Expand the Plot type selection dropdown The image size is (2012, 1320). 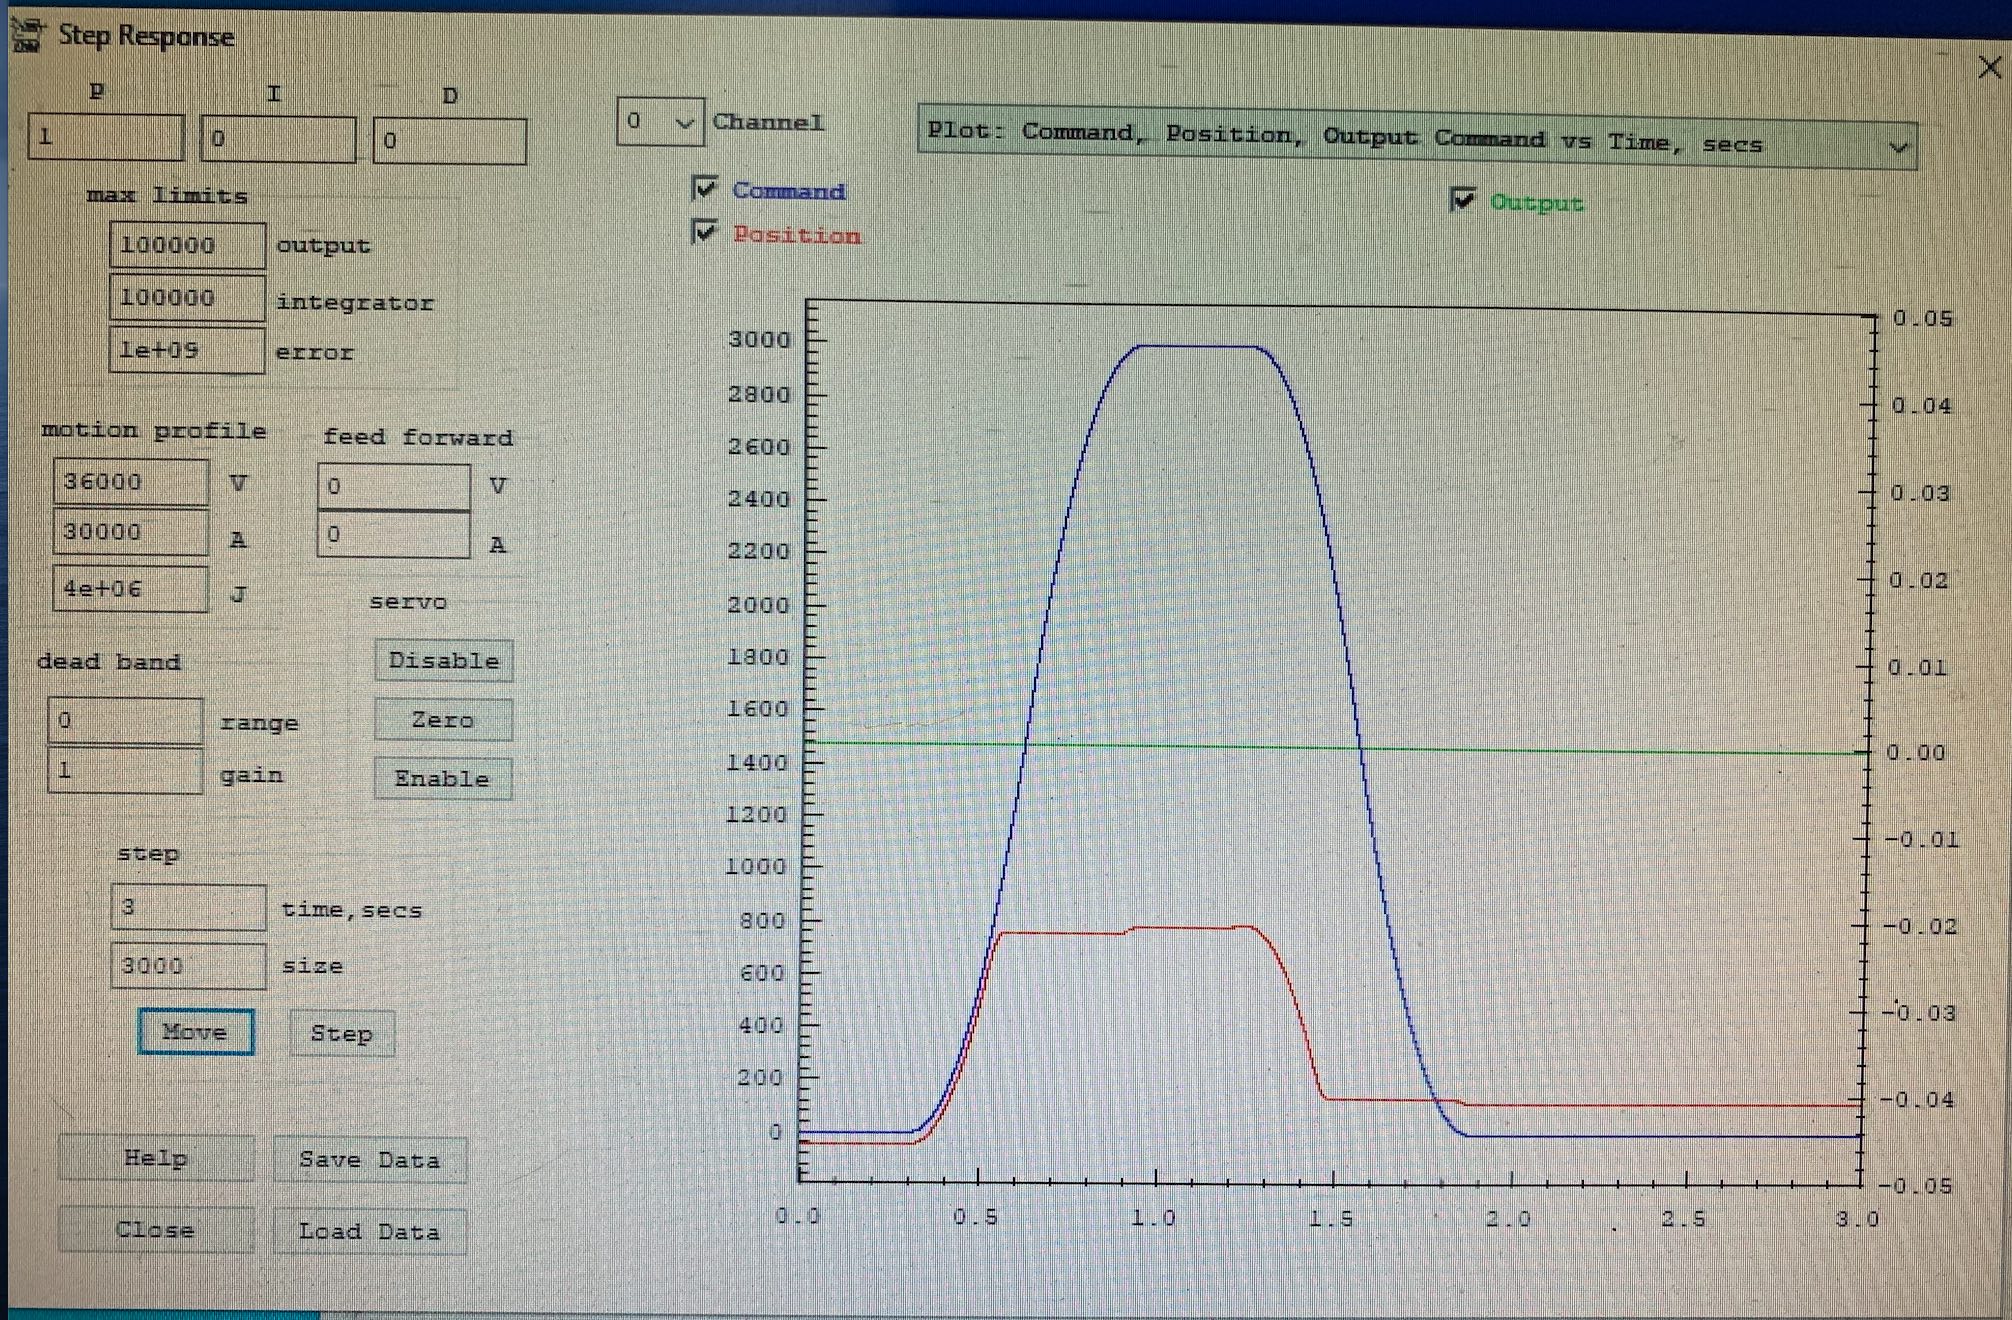tap(1897, 147)
